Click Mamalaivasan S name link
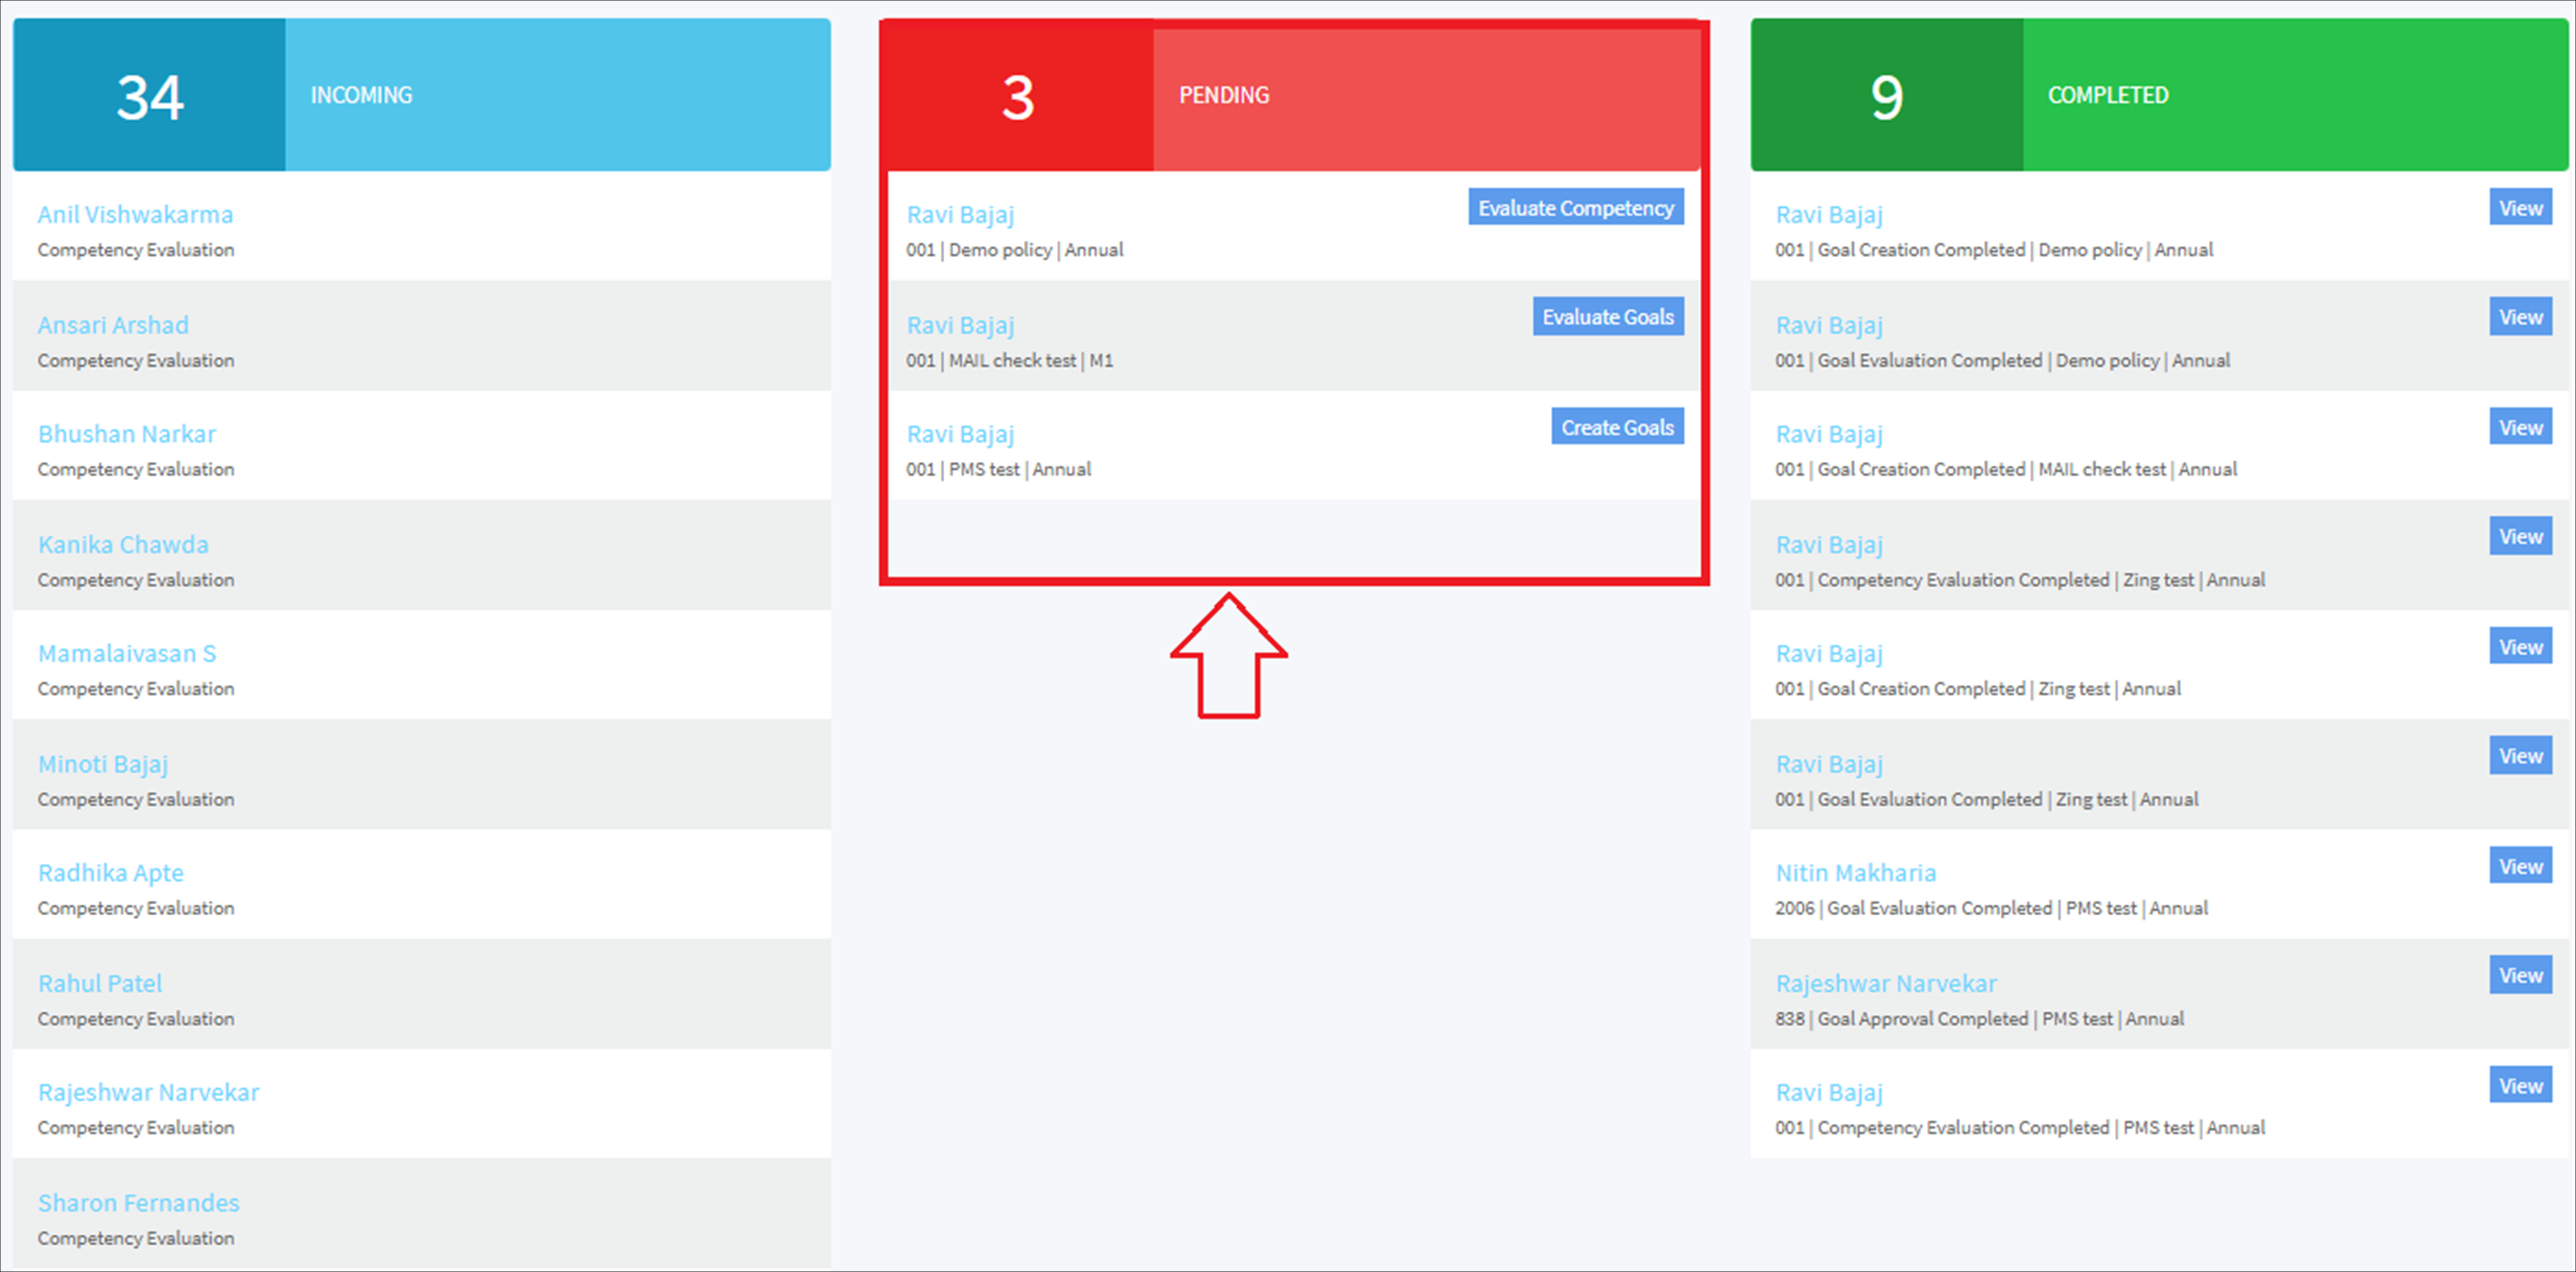 [127, 654]
